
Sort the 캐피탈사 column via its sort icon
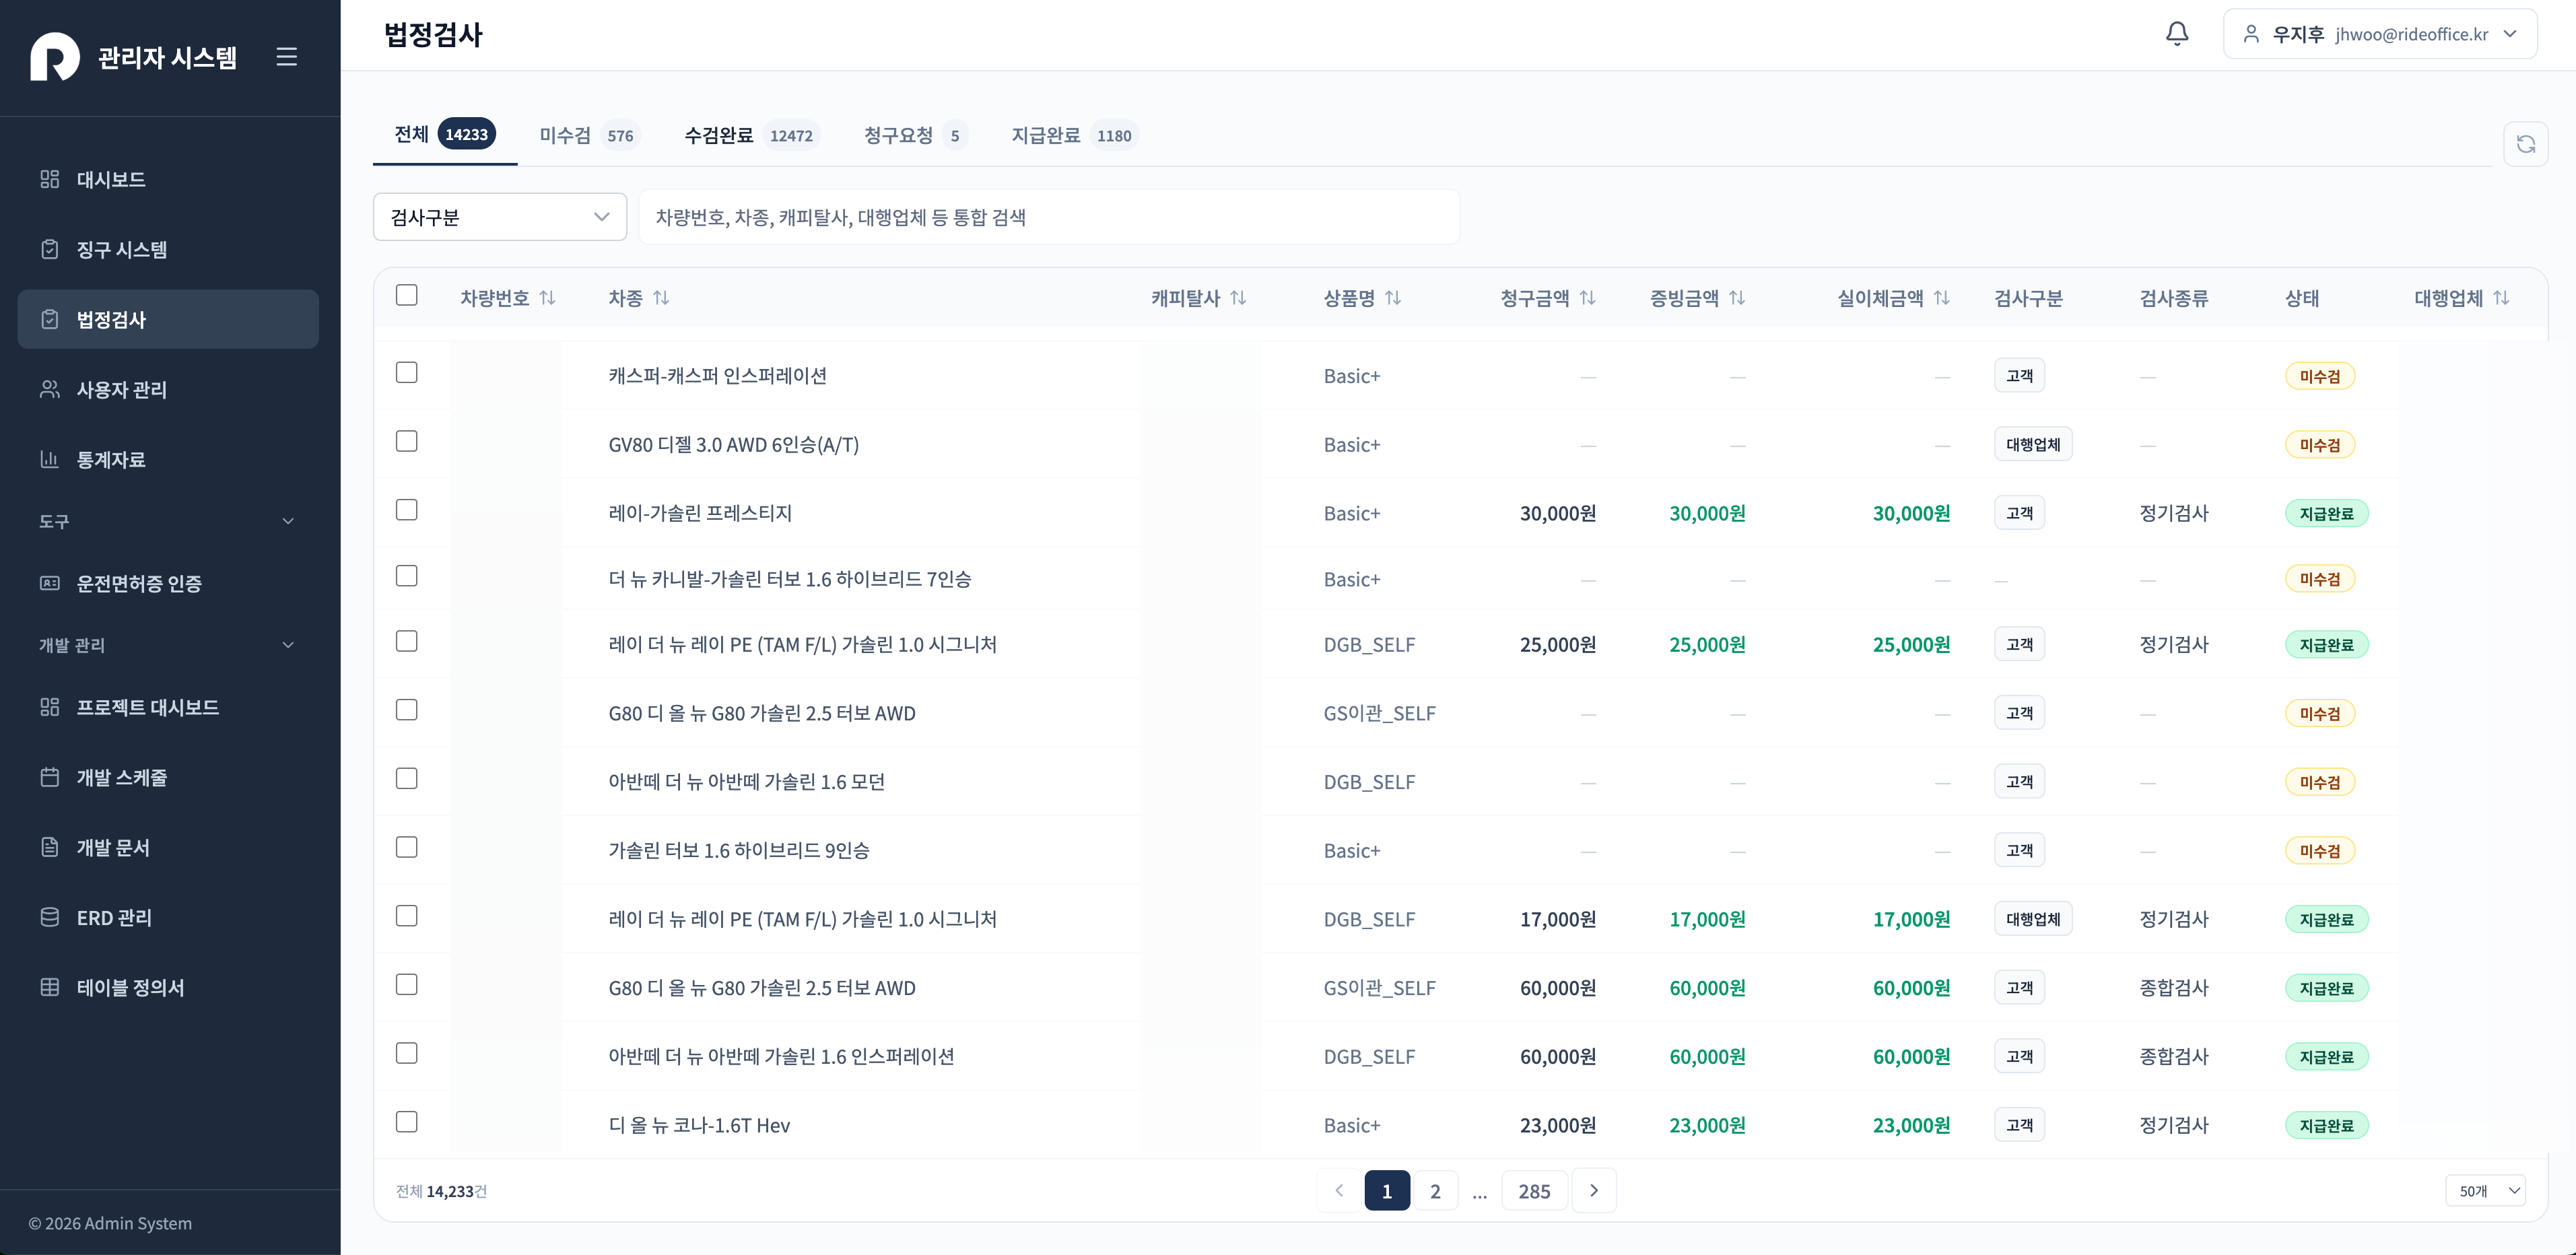pyautogui.click(x=1238, y=298)
